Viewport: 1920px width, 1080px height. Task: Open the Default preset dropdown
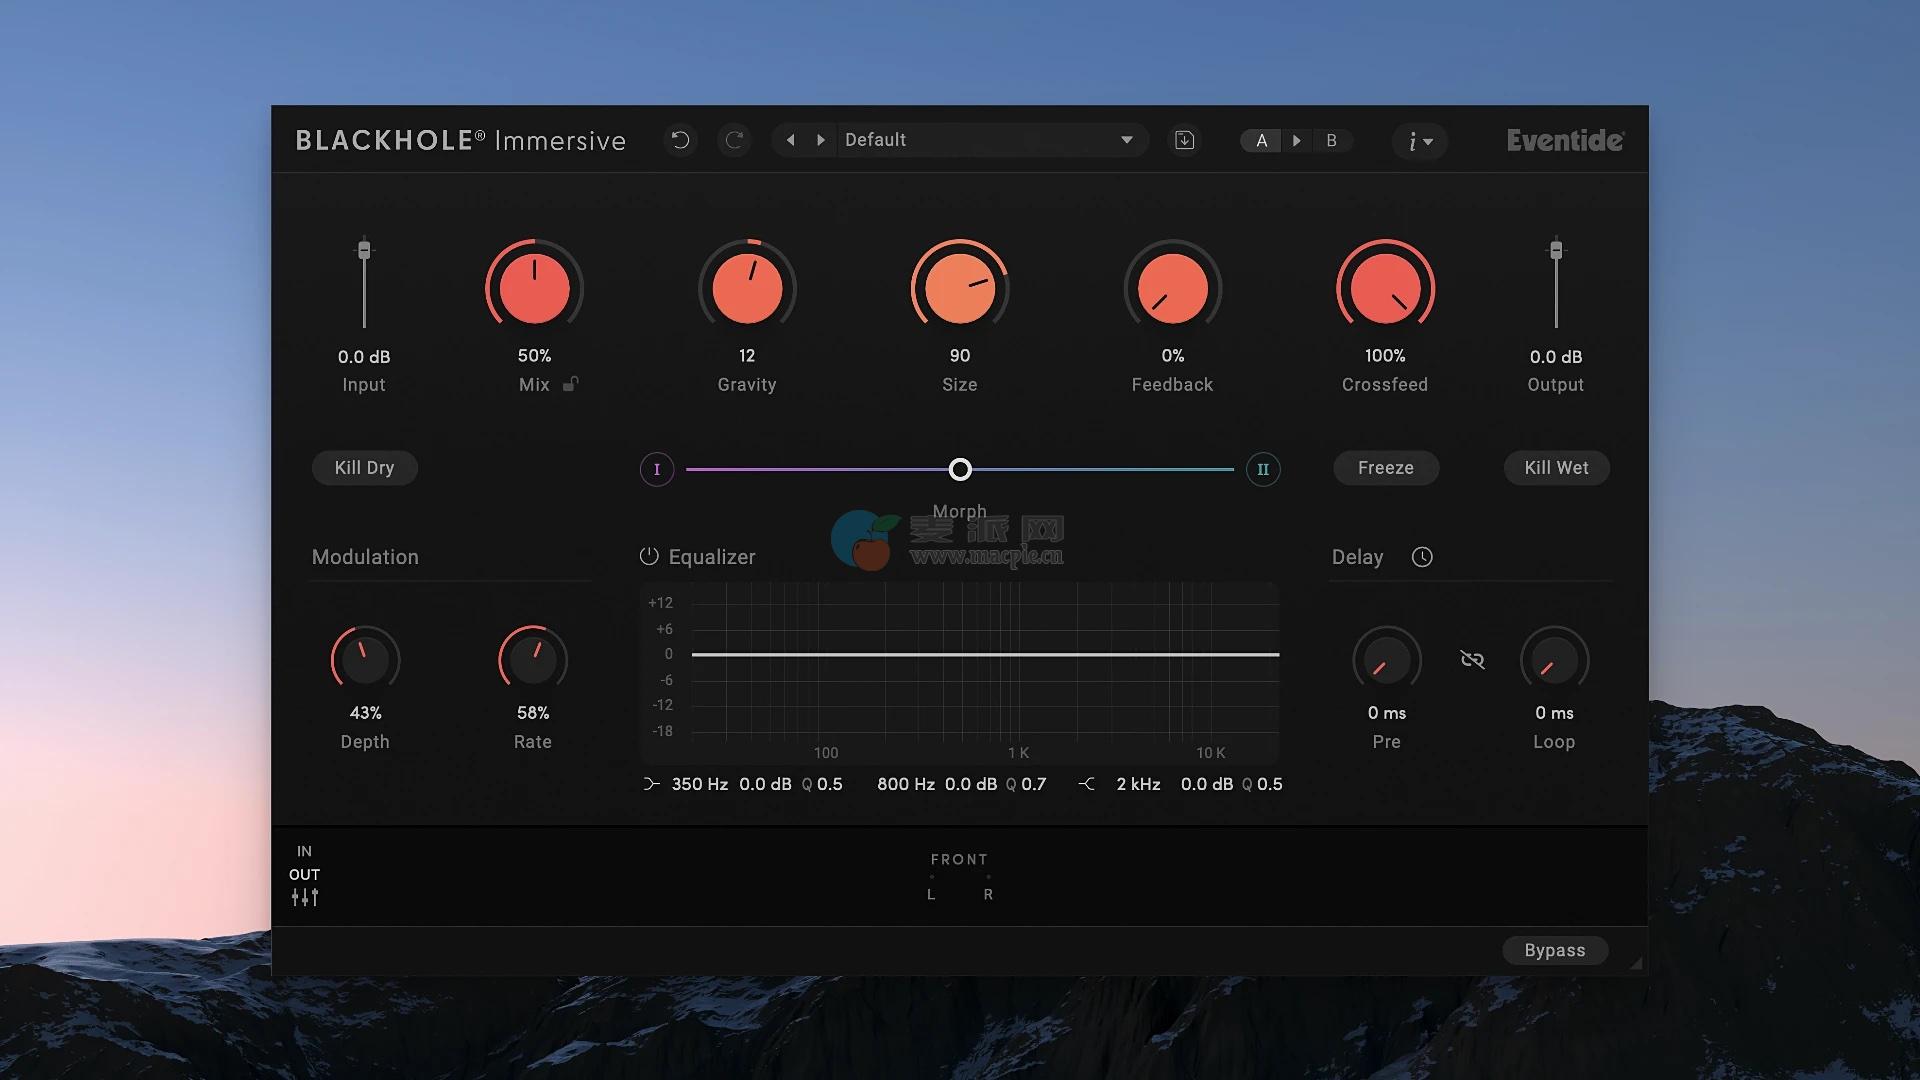1126,140
